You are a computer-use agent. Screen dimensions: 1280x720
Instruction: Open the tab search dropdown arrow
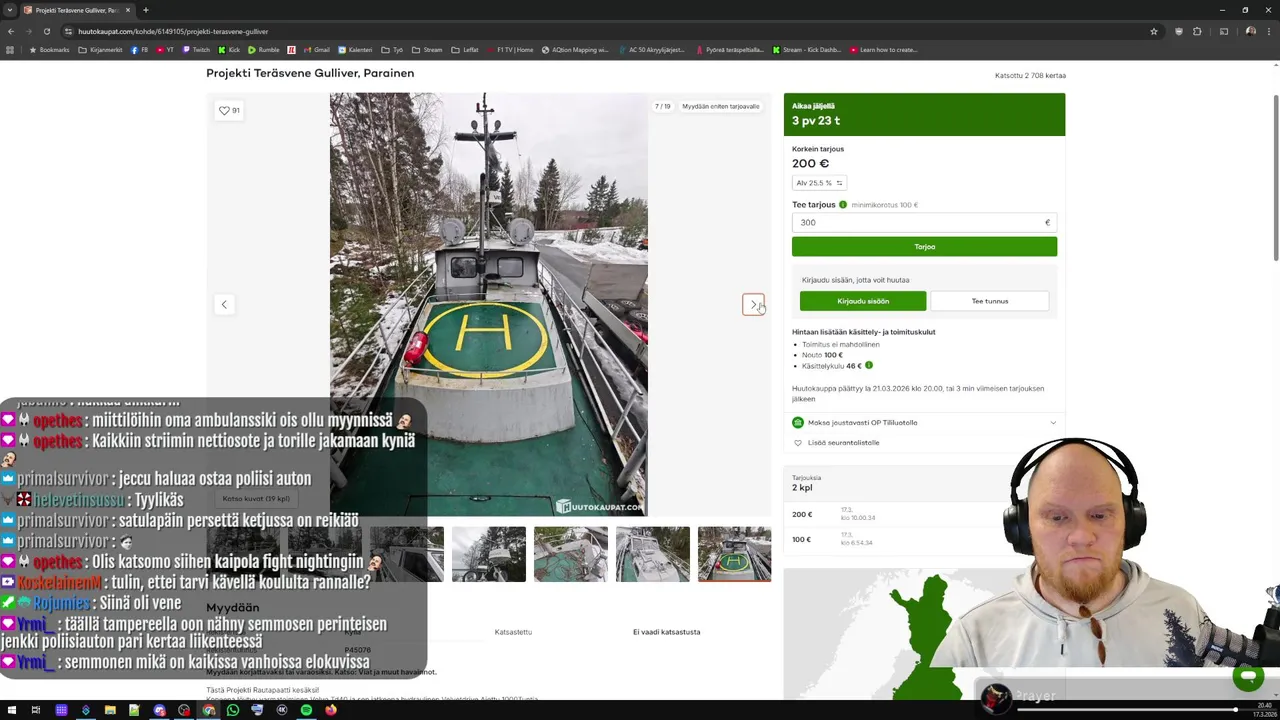10,10
